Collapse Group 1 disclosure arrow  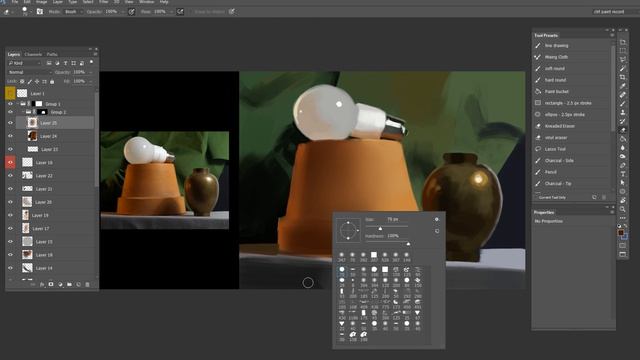coord(18,104)
